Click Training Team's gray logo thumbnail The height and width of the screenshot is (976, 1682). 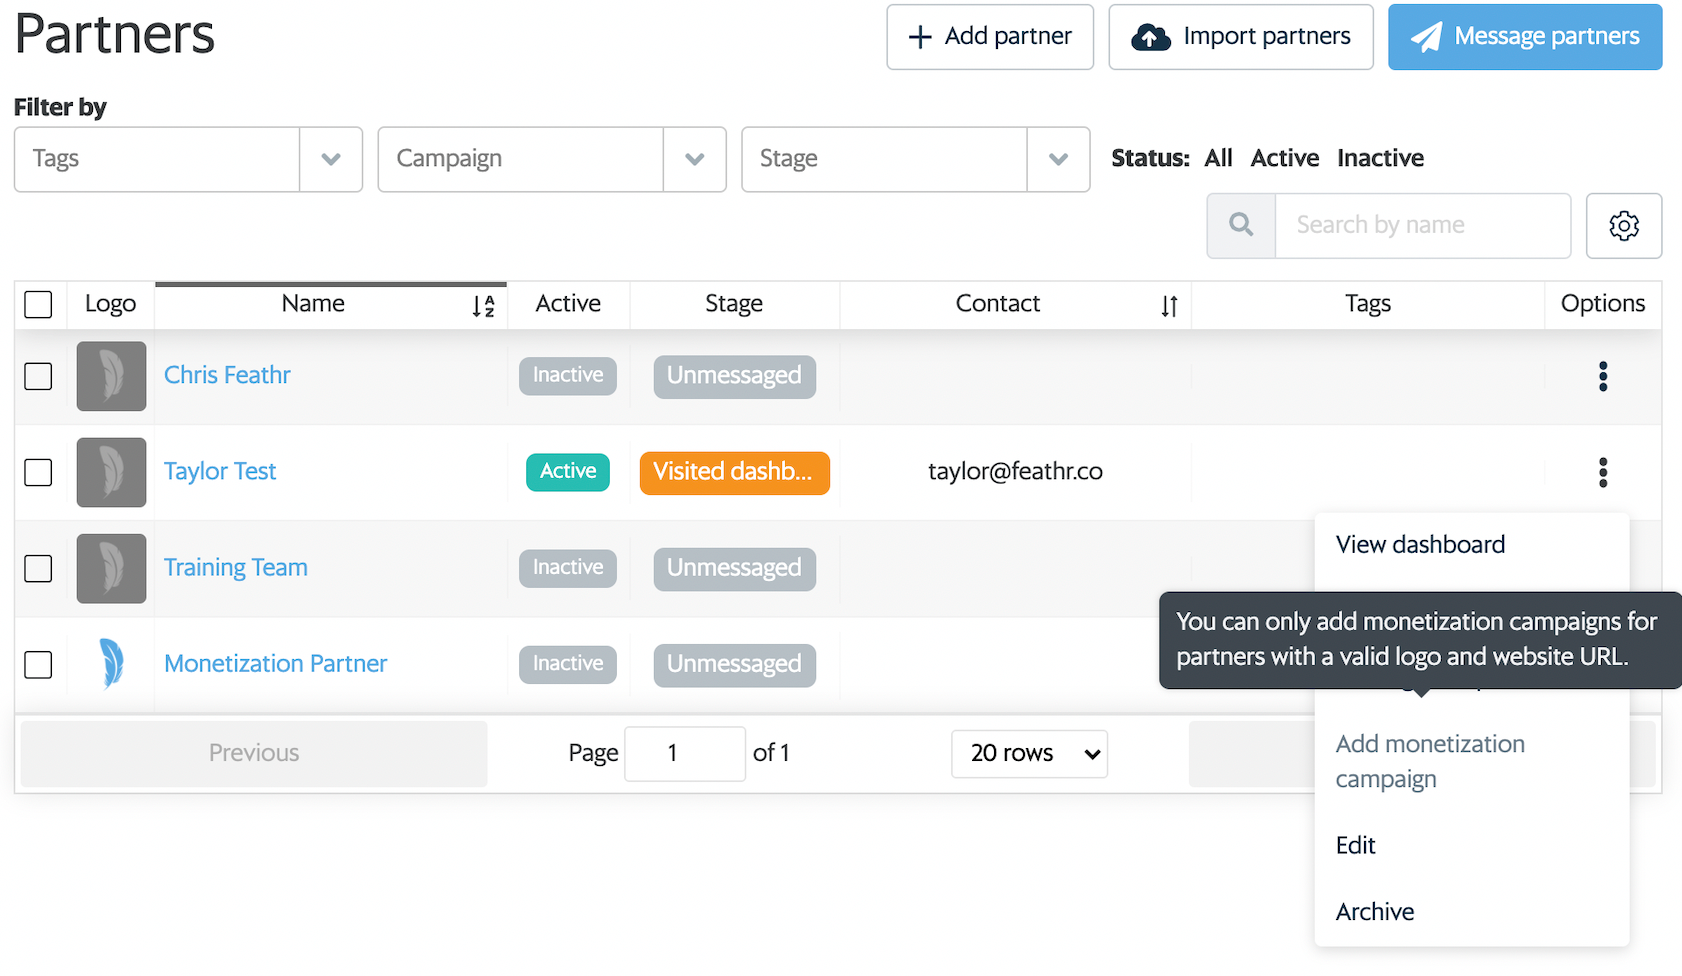coord(112,568)
